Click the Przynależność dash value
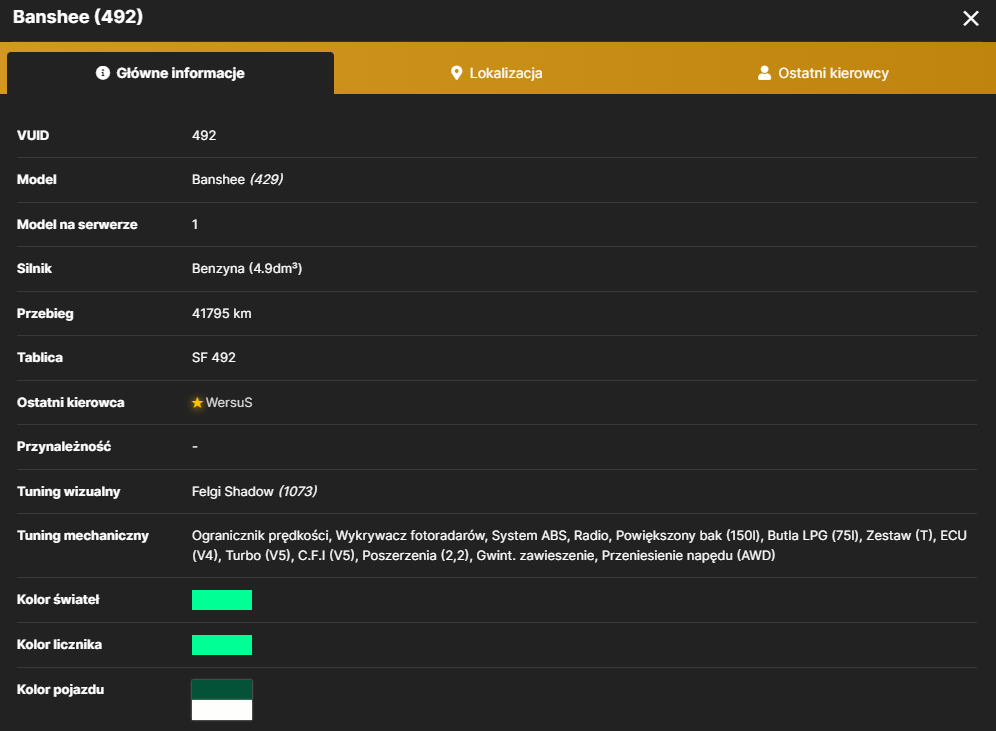The image size is (996, 731). tap(195, 446)
